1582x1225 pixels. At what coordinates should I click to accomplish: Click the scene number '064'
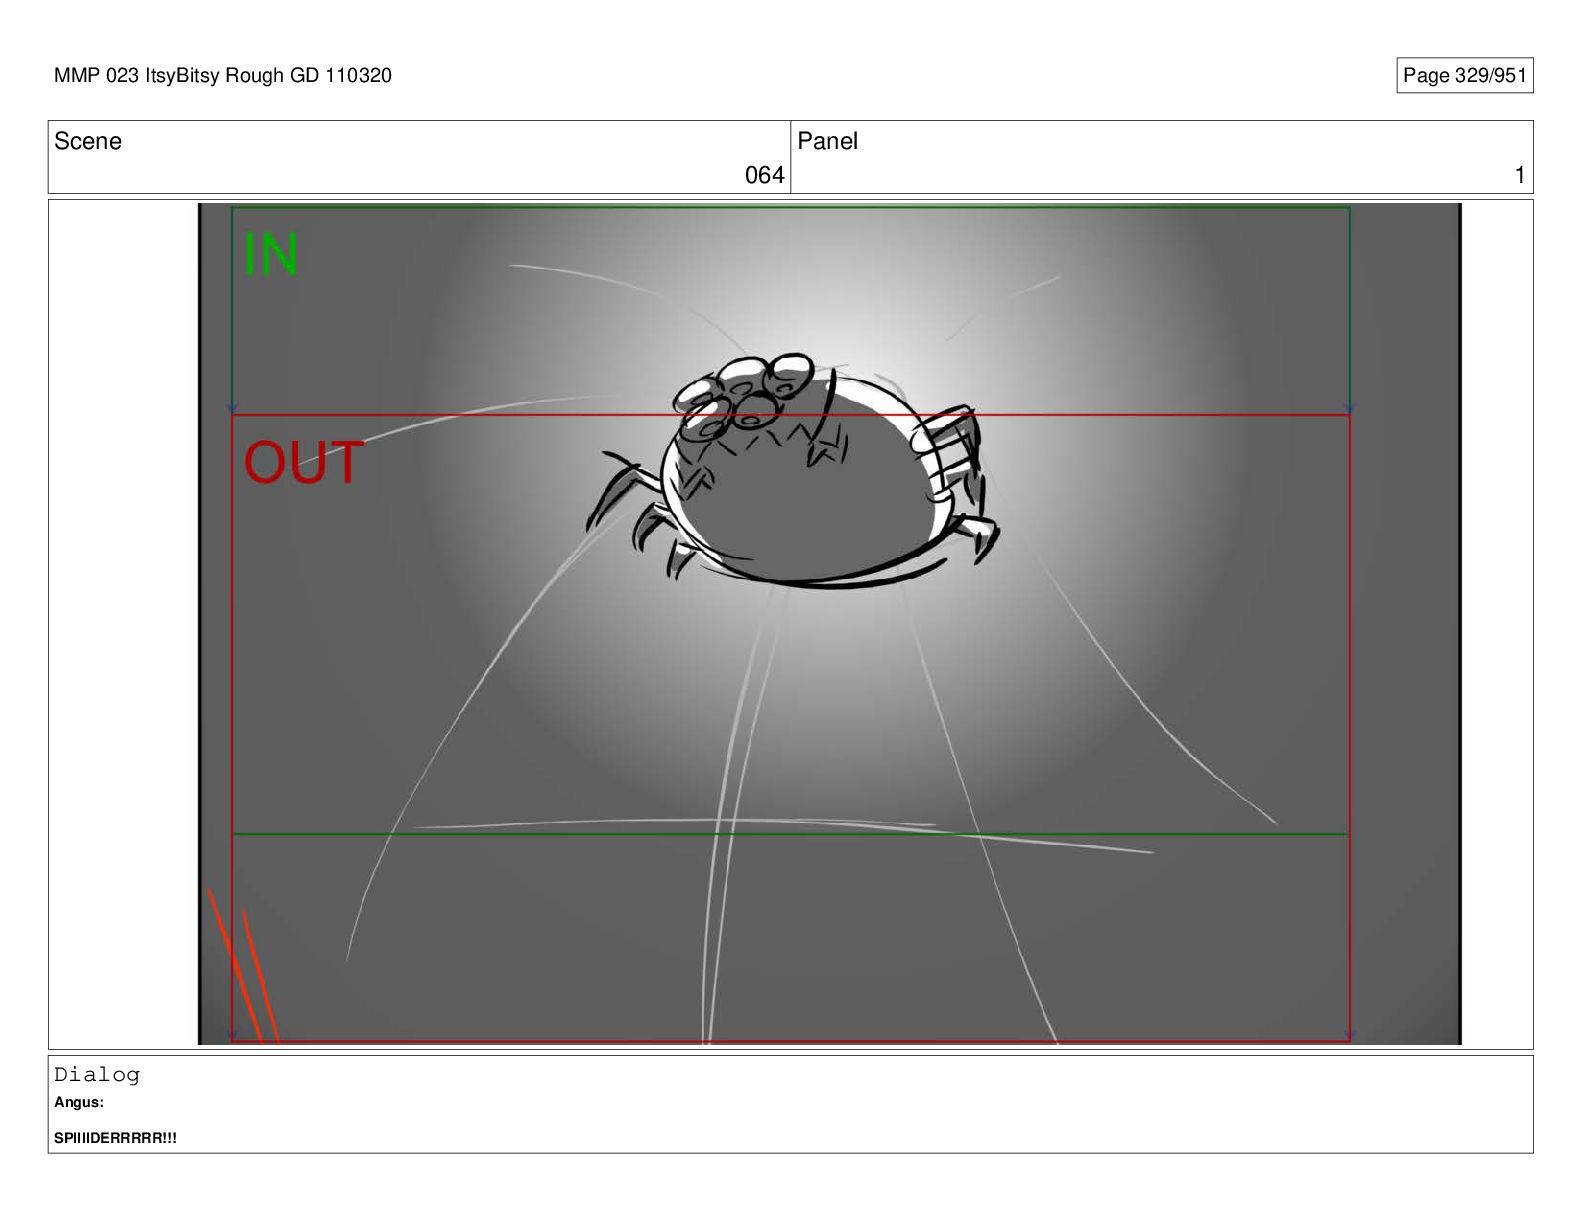point(764,175)
